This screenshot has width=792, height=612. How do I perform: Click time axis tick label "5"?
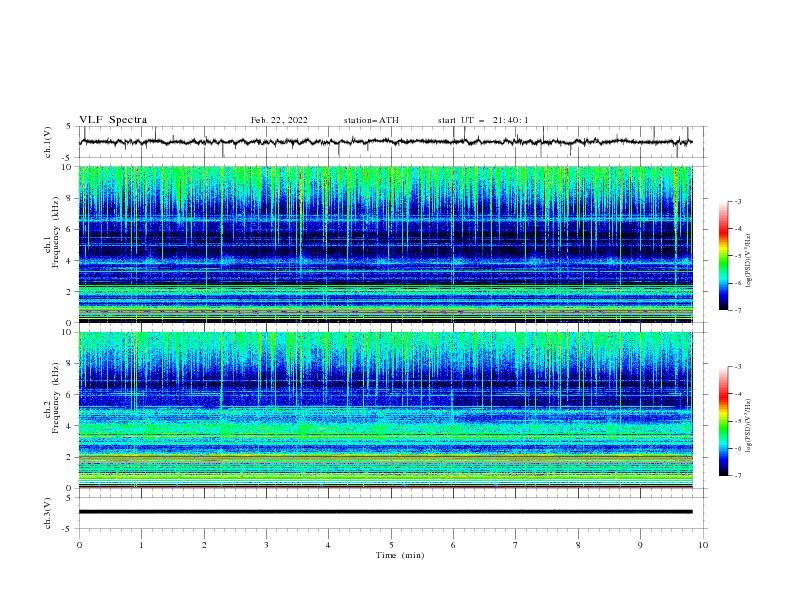point(391,545)
